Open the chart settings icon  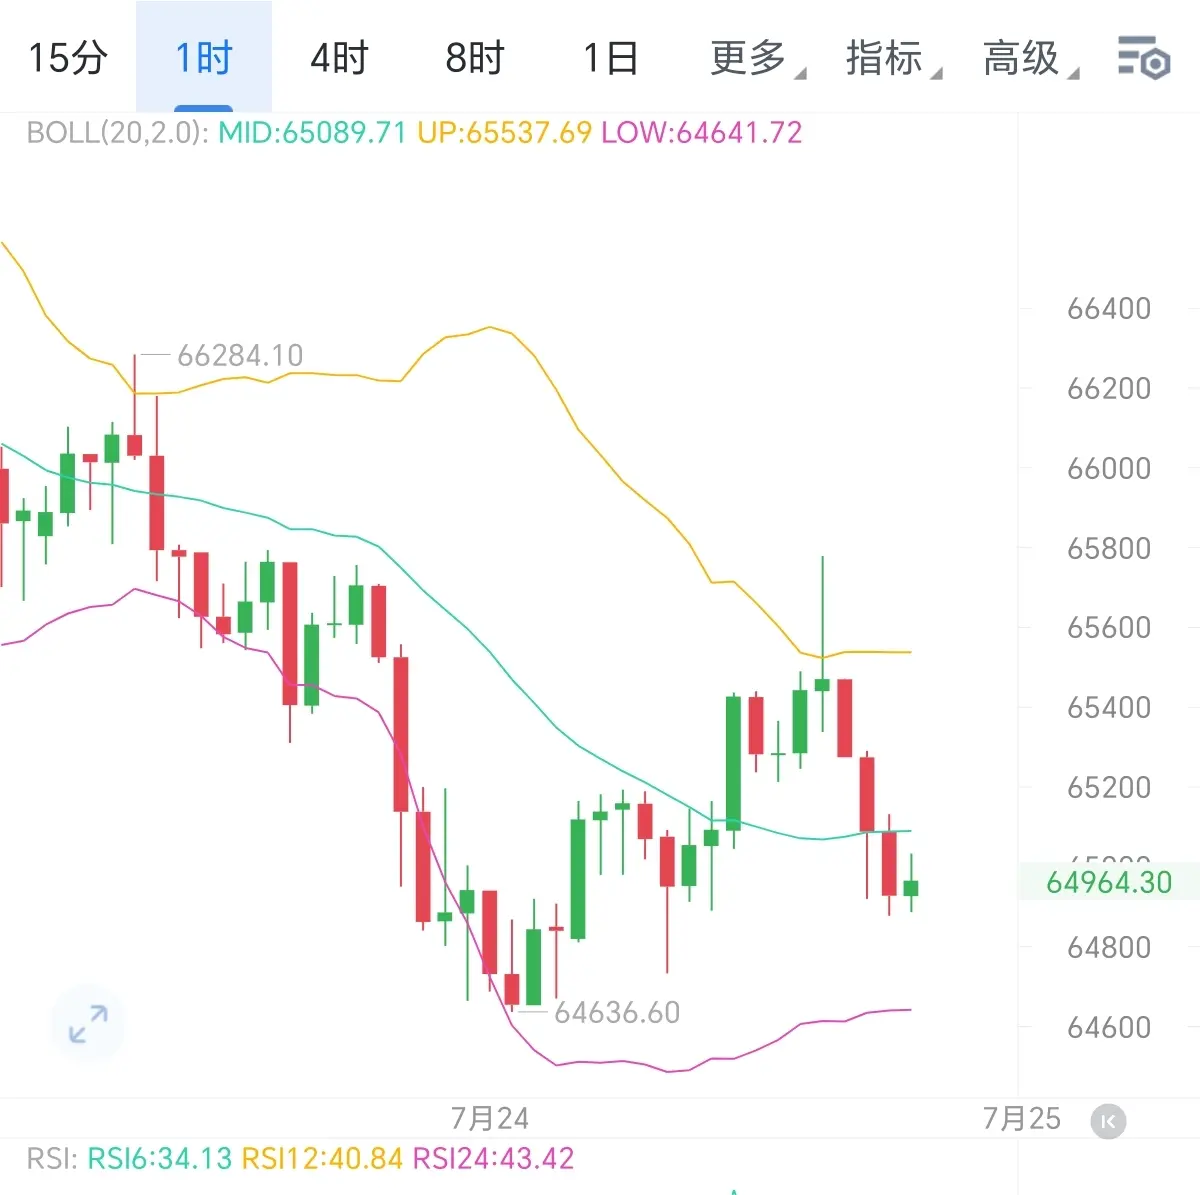pyautogui.click(x=1143, y=58)
